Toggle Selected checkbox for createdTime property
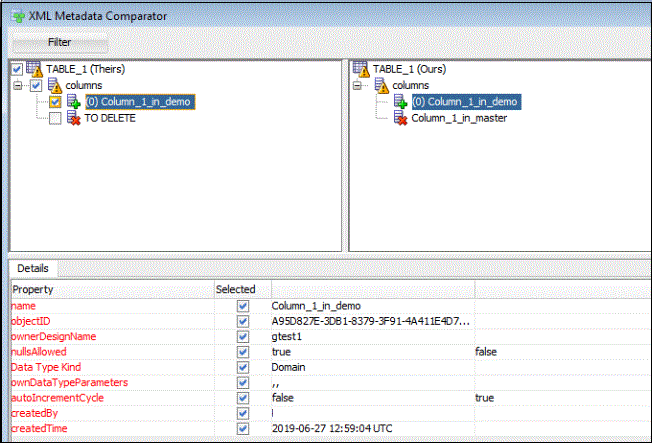The image size is (652, 443). coord(243,429)
